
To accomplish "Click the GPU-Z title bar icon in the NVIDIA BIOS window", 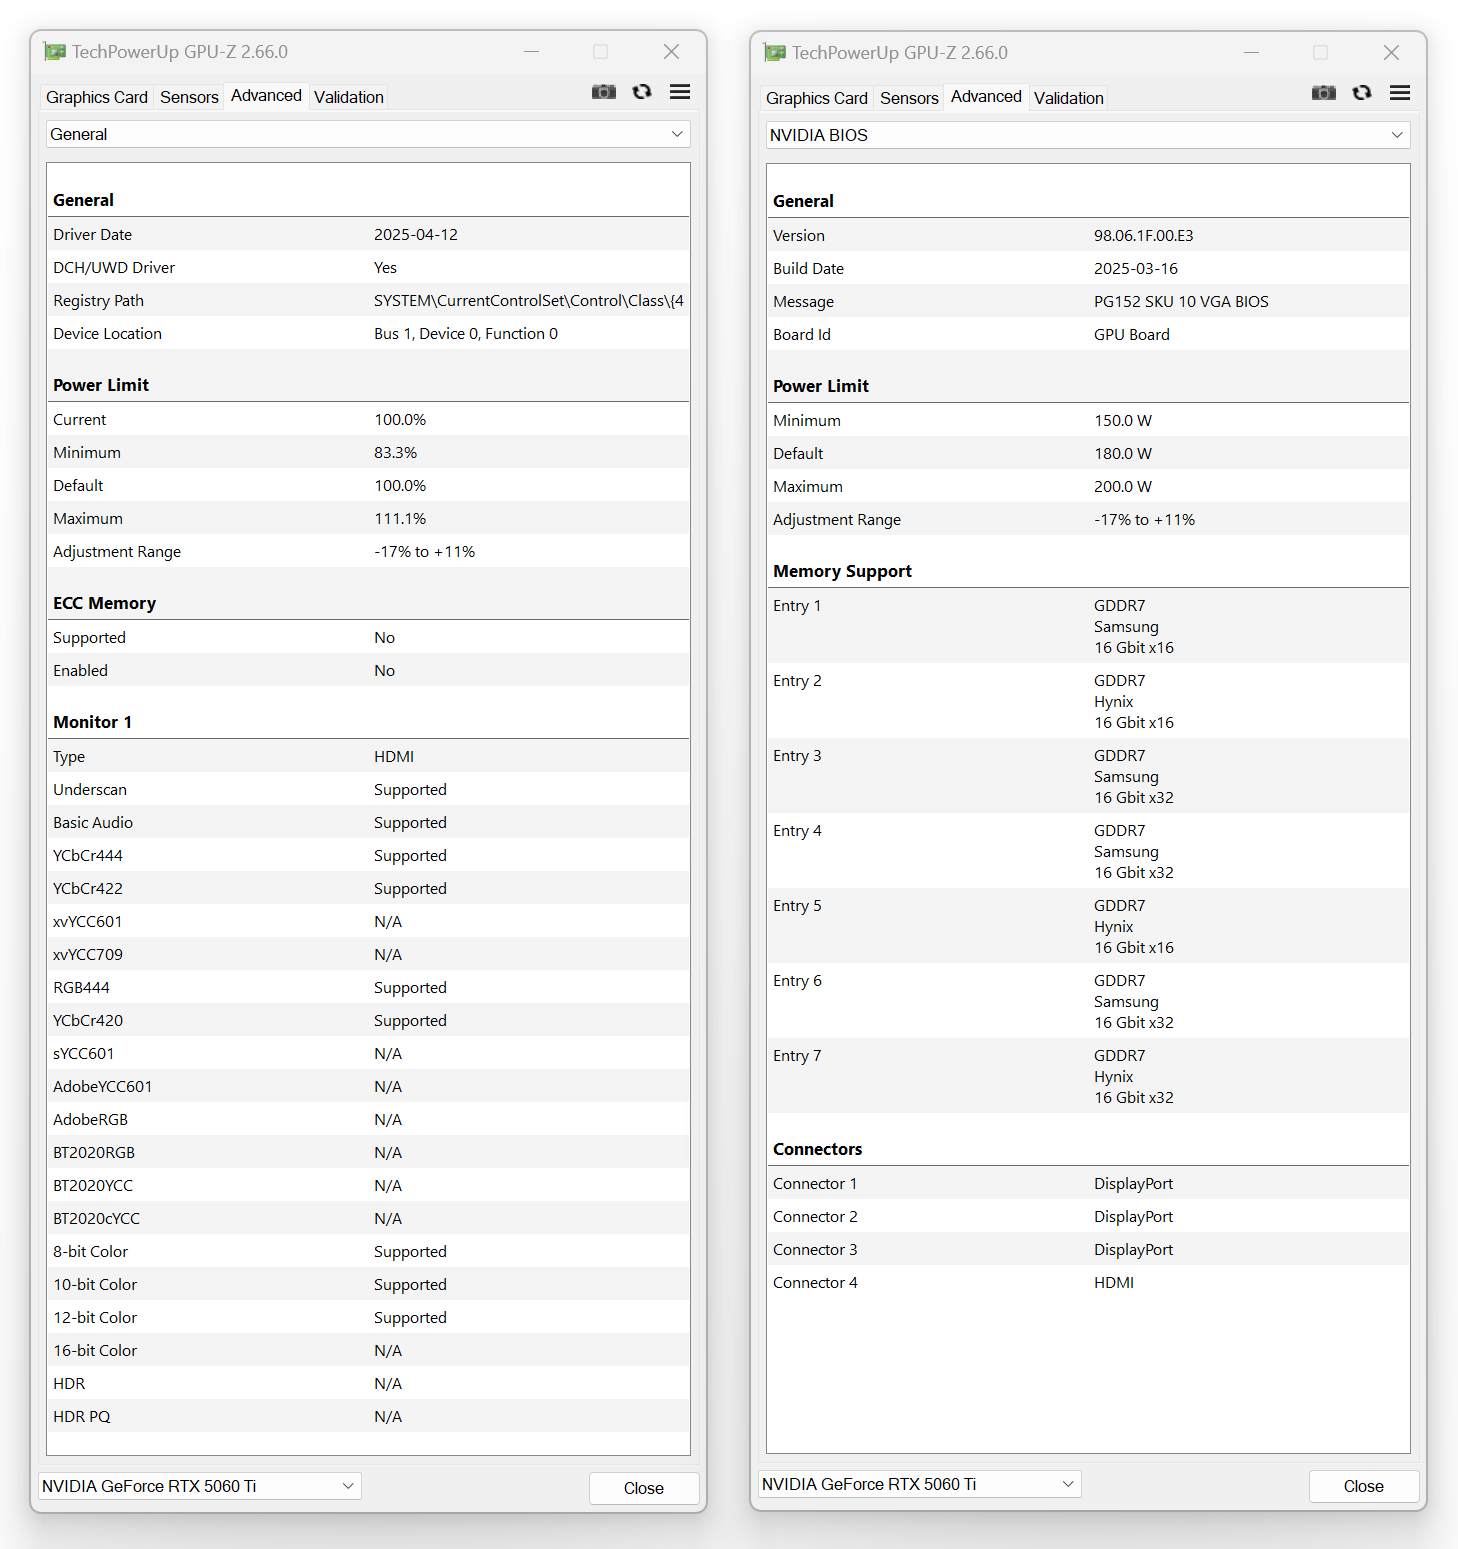I will 775,53.
